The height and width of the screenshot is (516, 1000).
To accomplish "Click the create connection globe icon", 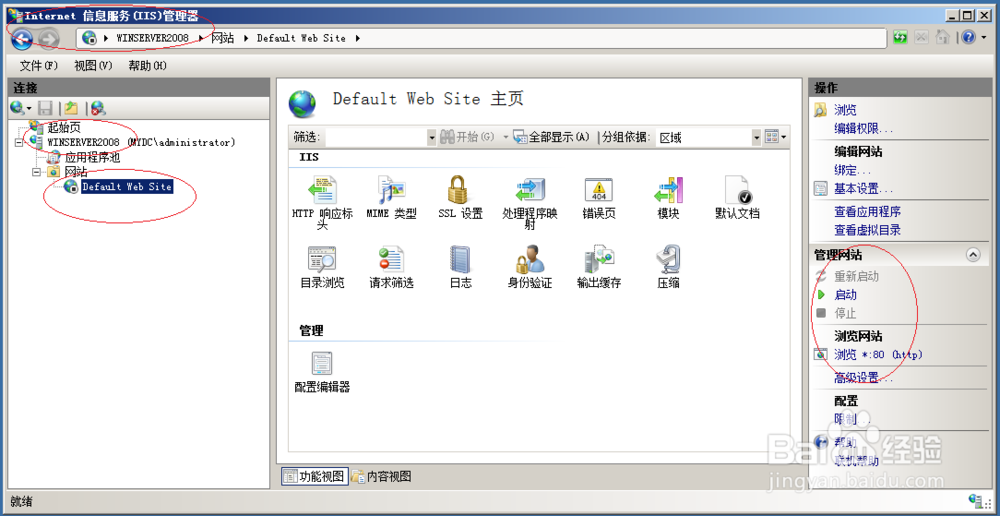I will [x=17, y=108].
